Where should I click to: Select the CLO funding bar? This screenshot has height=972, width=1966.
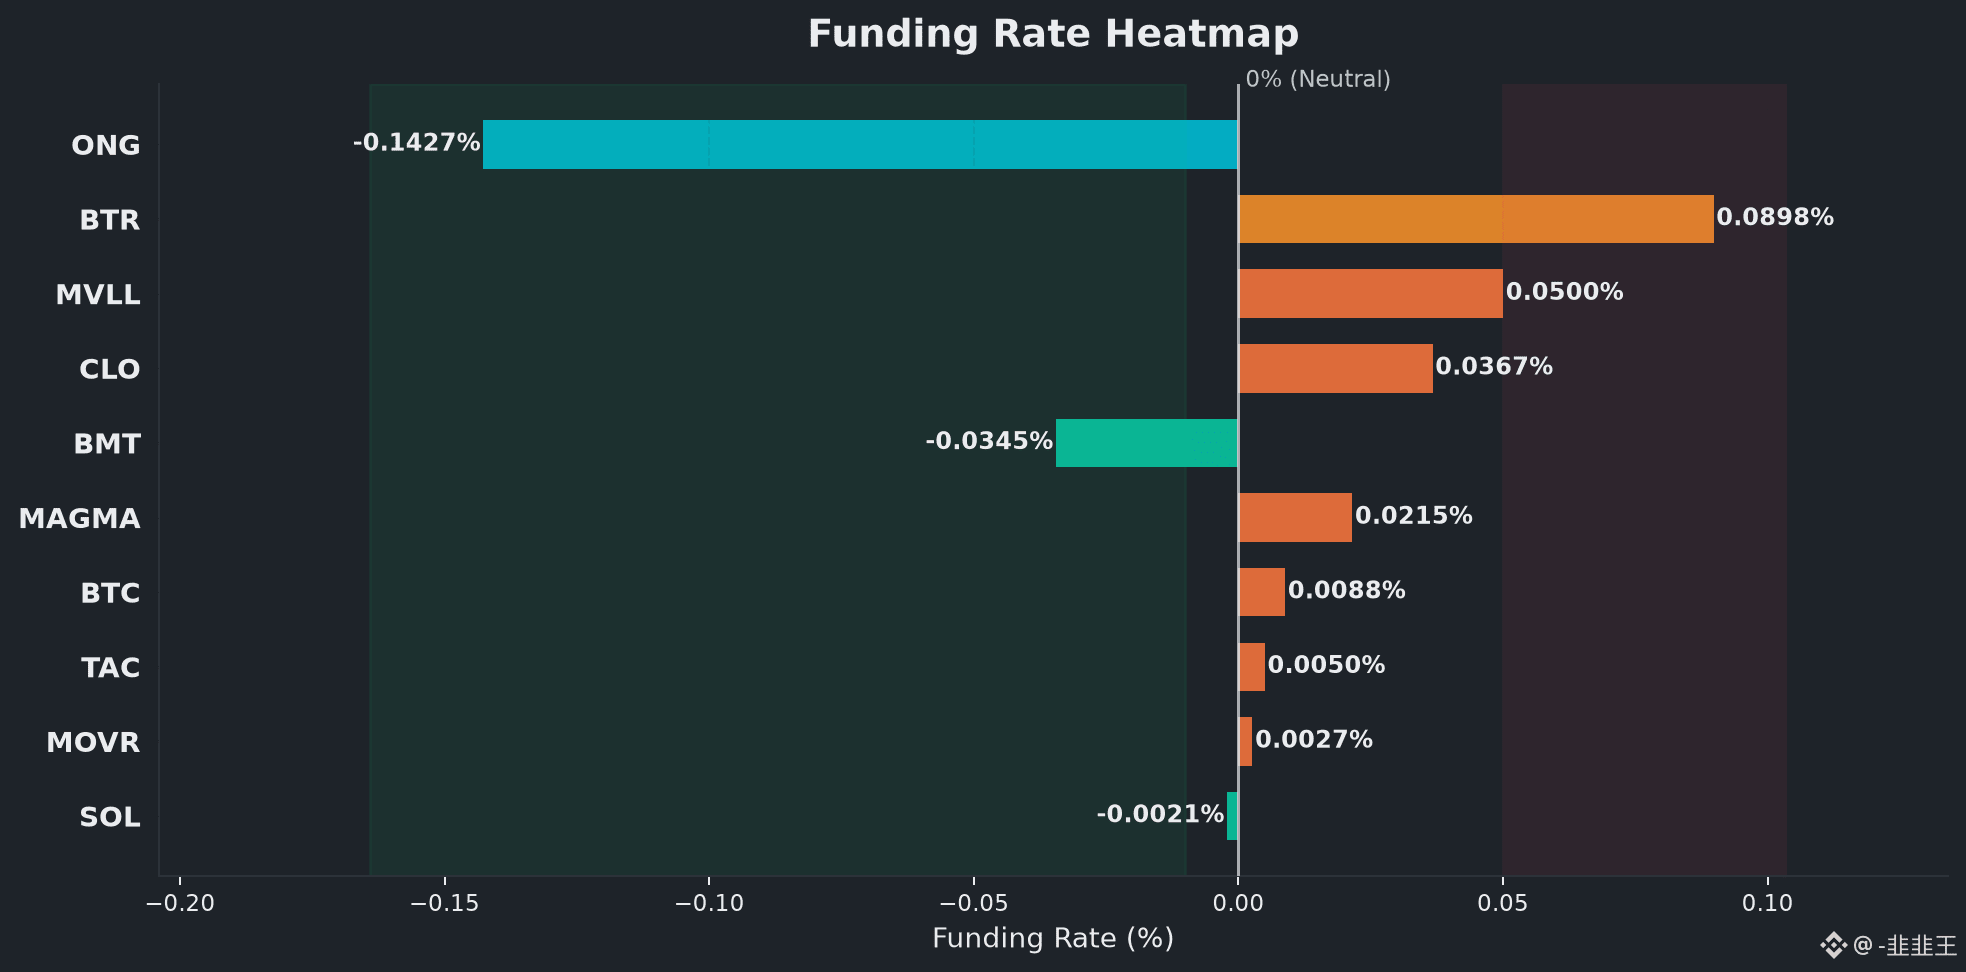[x=1335, y=369]
